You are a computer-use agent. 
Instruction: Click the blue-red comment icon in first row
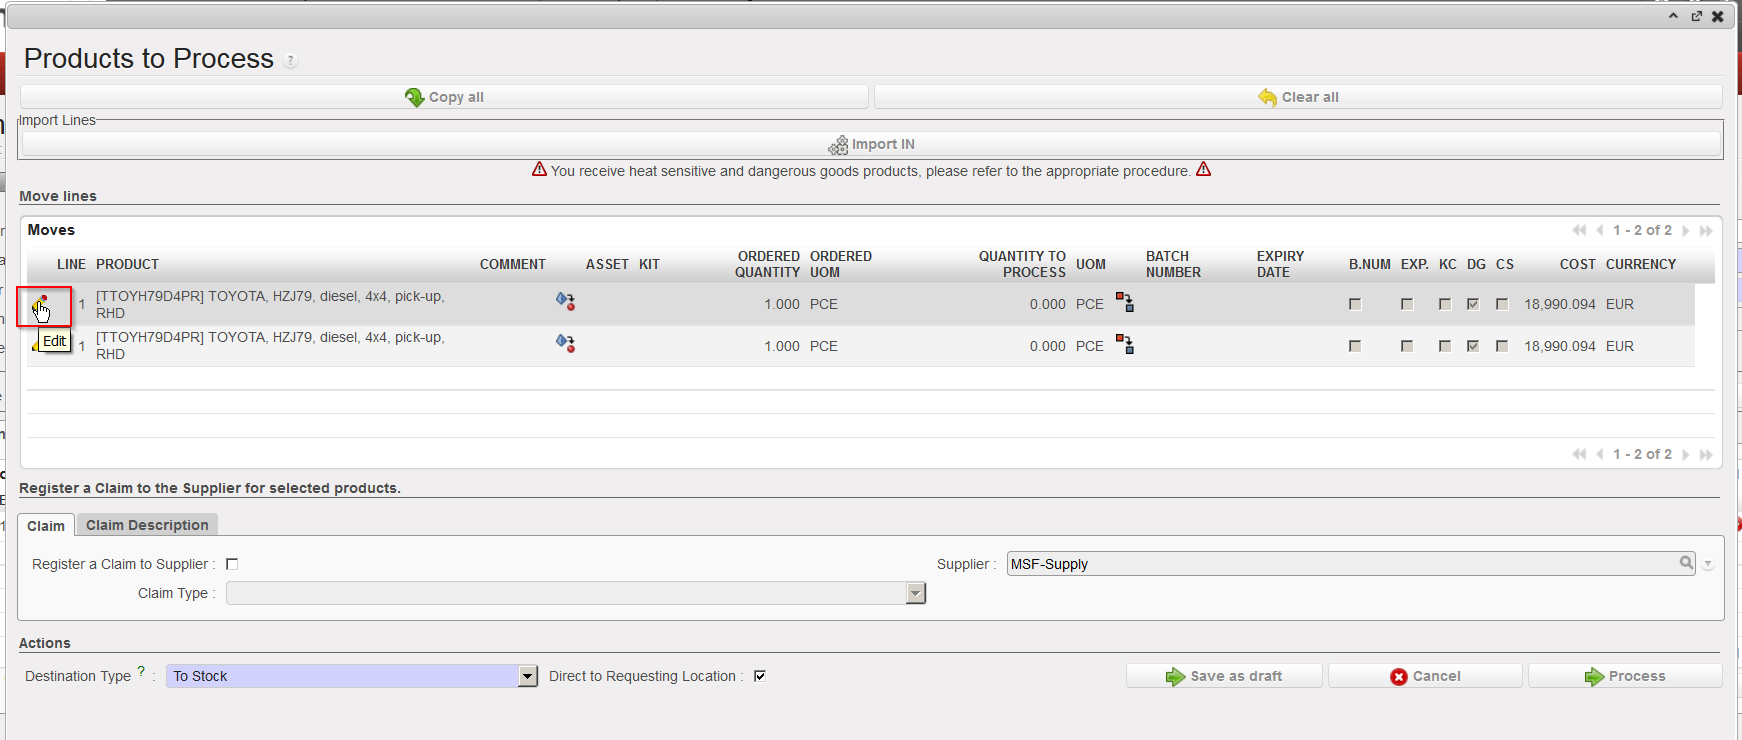pyautogui.click(x=565, y=301)
